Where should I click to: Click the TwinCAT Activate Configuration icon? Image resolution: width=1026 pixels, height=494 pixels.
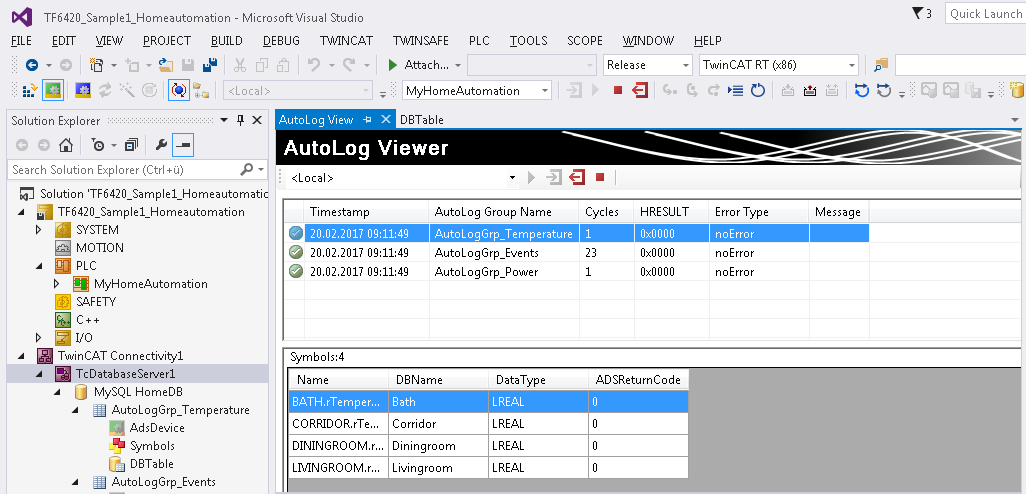pyautogui.click(x=29, y=90)
